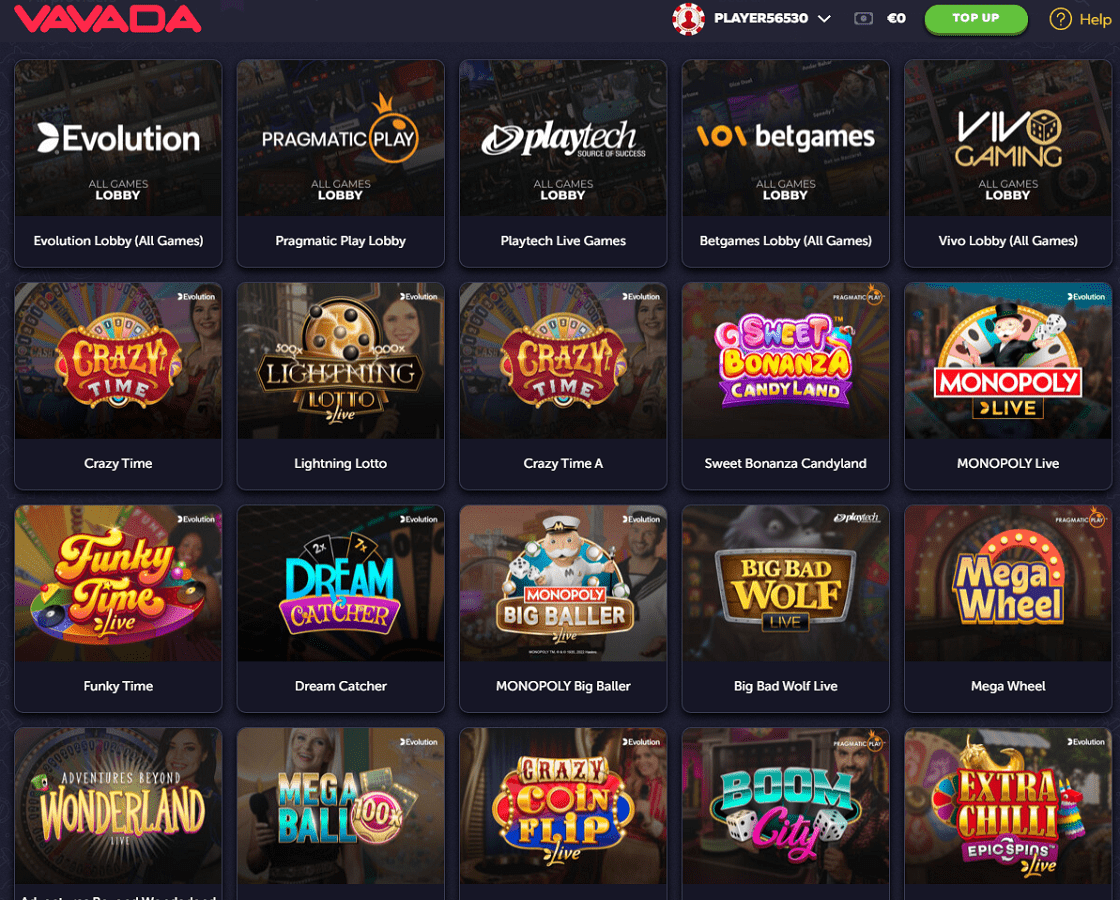Click the Vavada logo
Viewport: 1120px width, 900px height.
[108, 19]
